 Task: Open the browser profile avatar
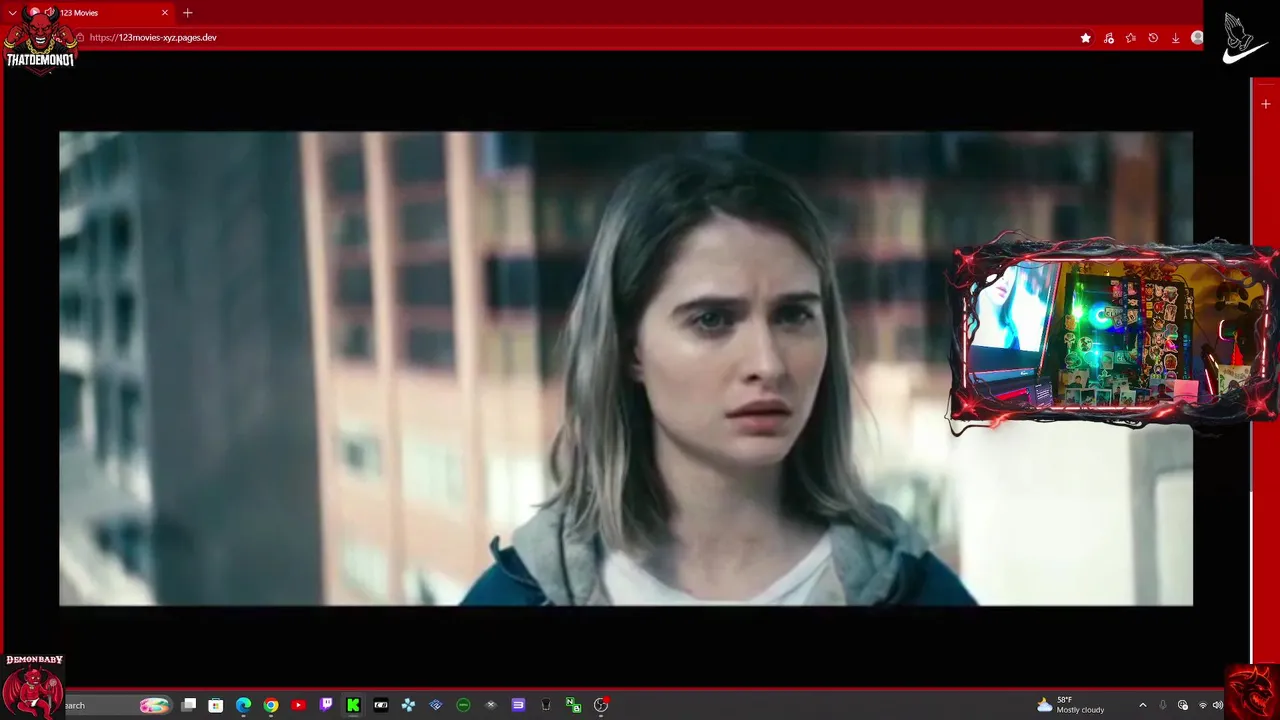point(1197,38)
